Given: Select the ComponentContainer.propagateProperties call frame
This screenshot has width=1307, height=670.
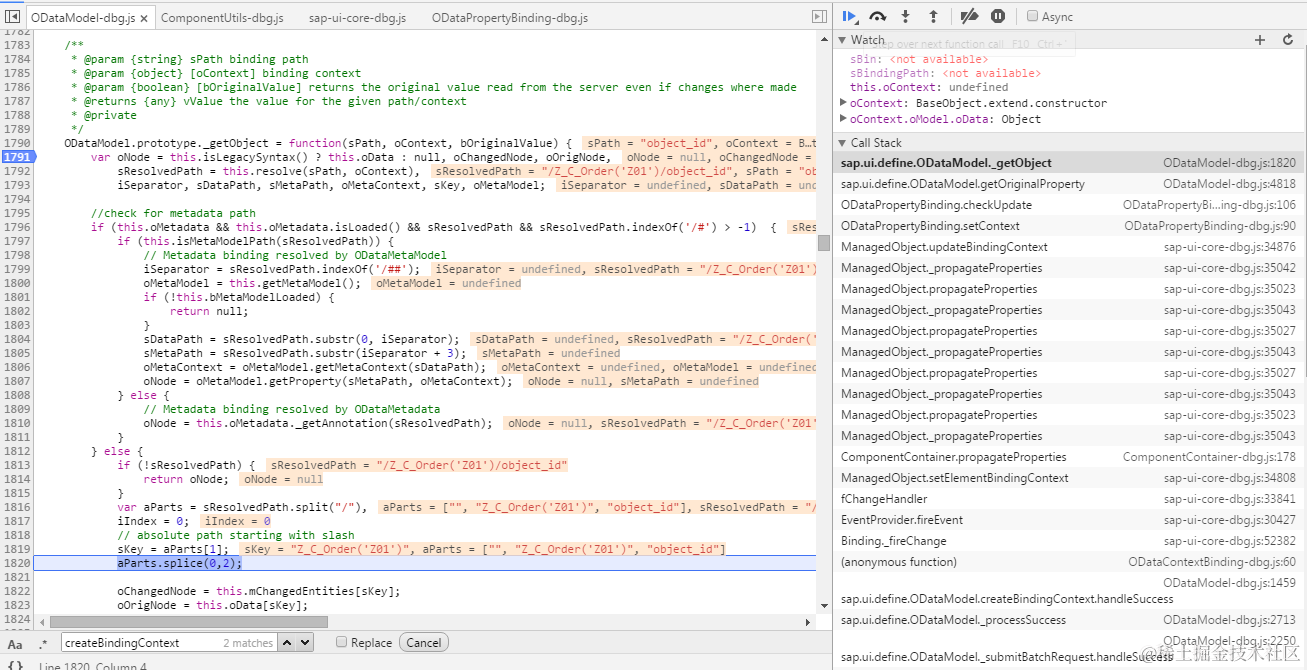Looking at the screenshot, I should point(1069,457).
